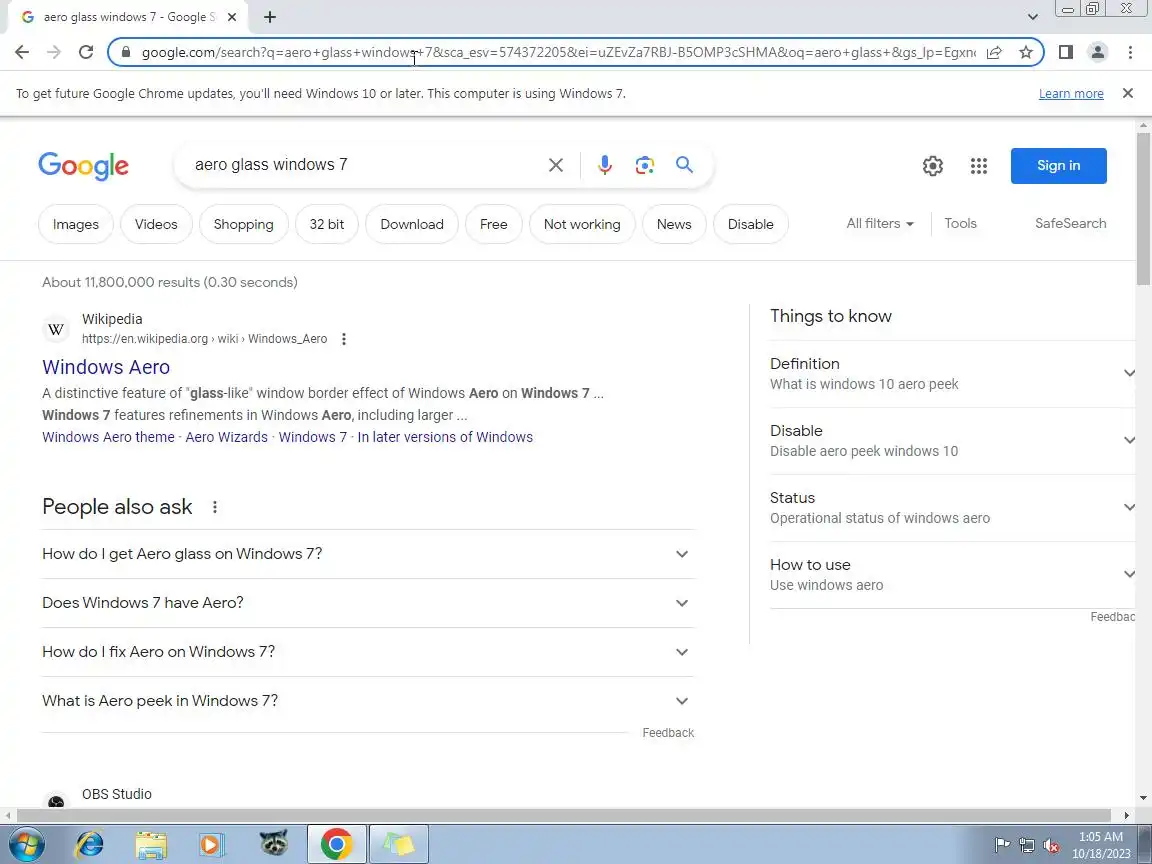The width and height of the screenshot is (1152, 864).
Task: Go back to previous page
Action: [x=22, y=52]
